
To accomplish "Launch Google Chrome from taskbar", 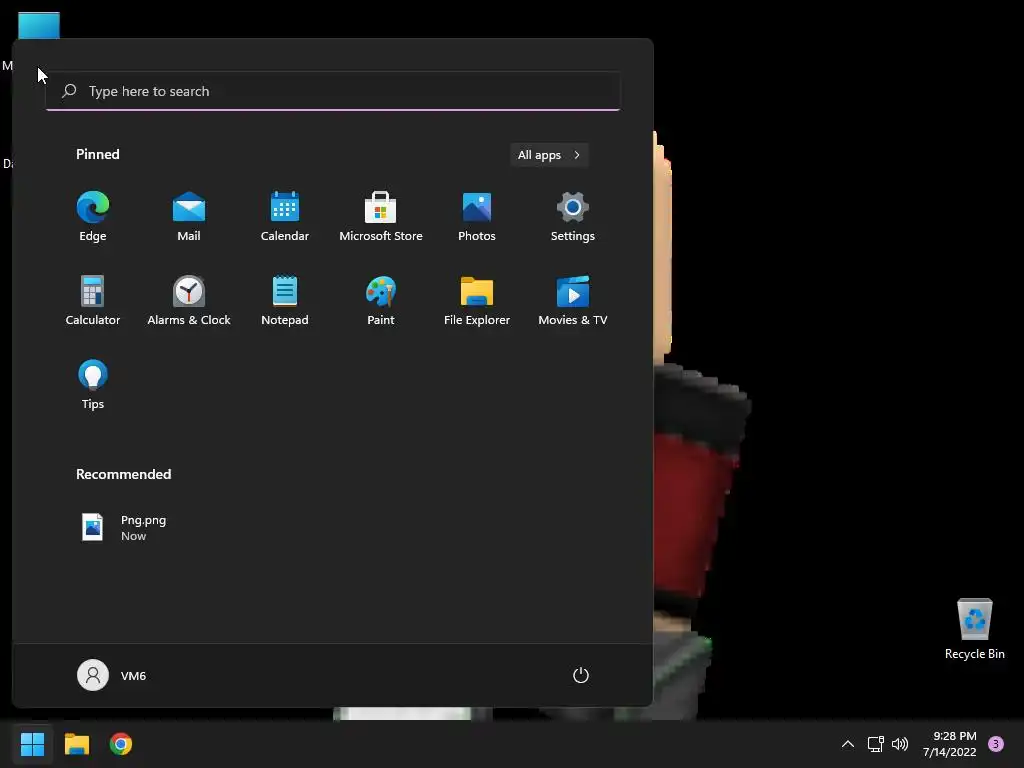I will [121, 744].
